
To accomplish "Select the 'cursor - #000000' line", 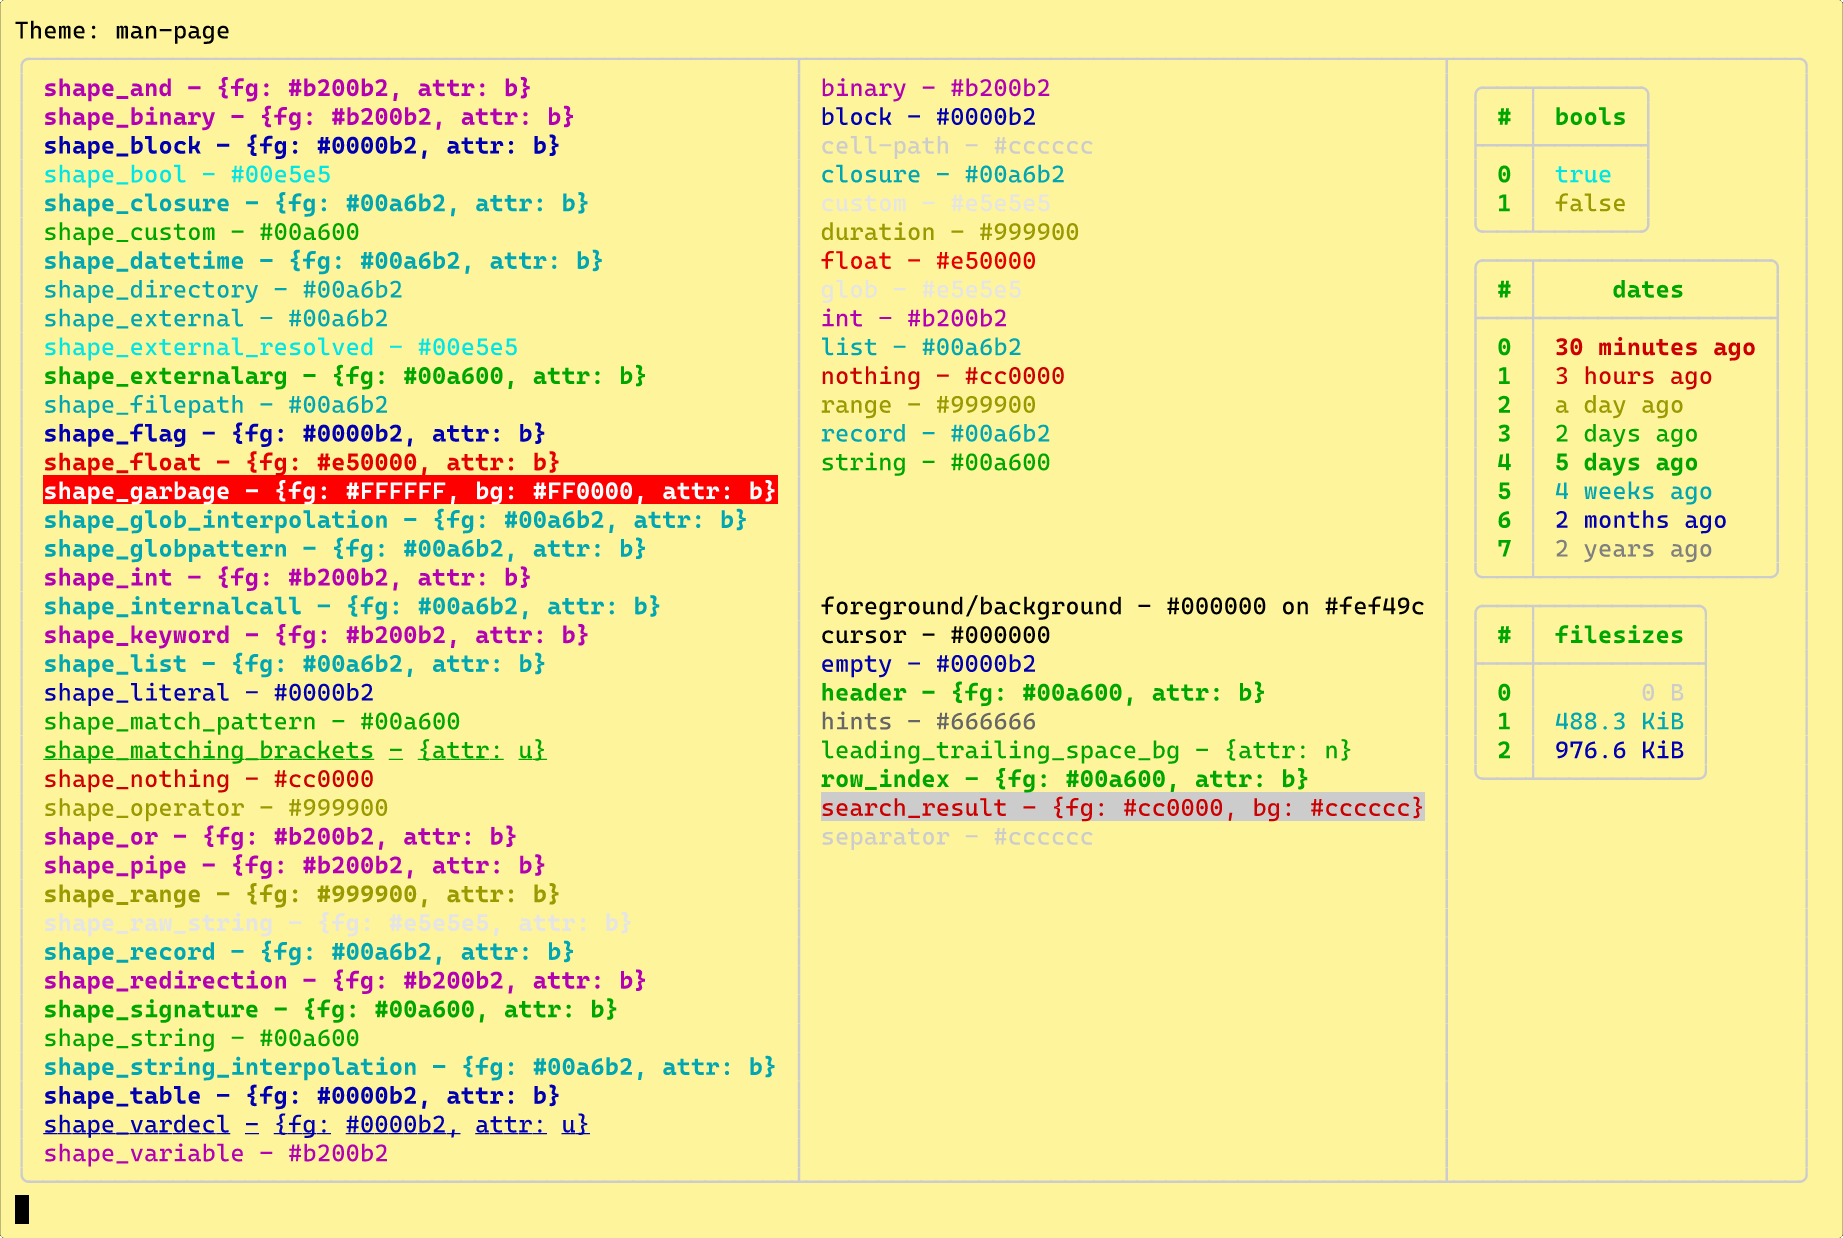I will pos(935,636).
